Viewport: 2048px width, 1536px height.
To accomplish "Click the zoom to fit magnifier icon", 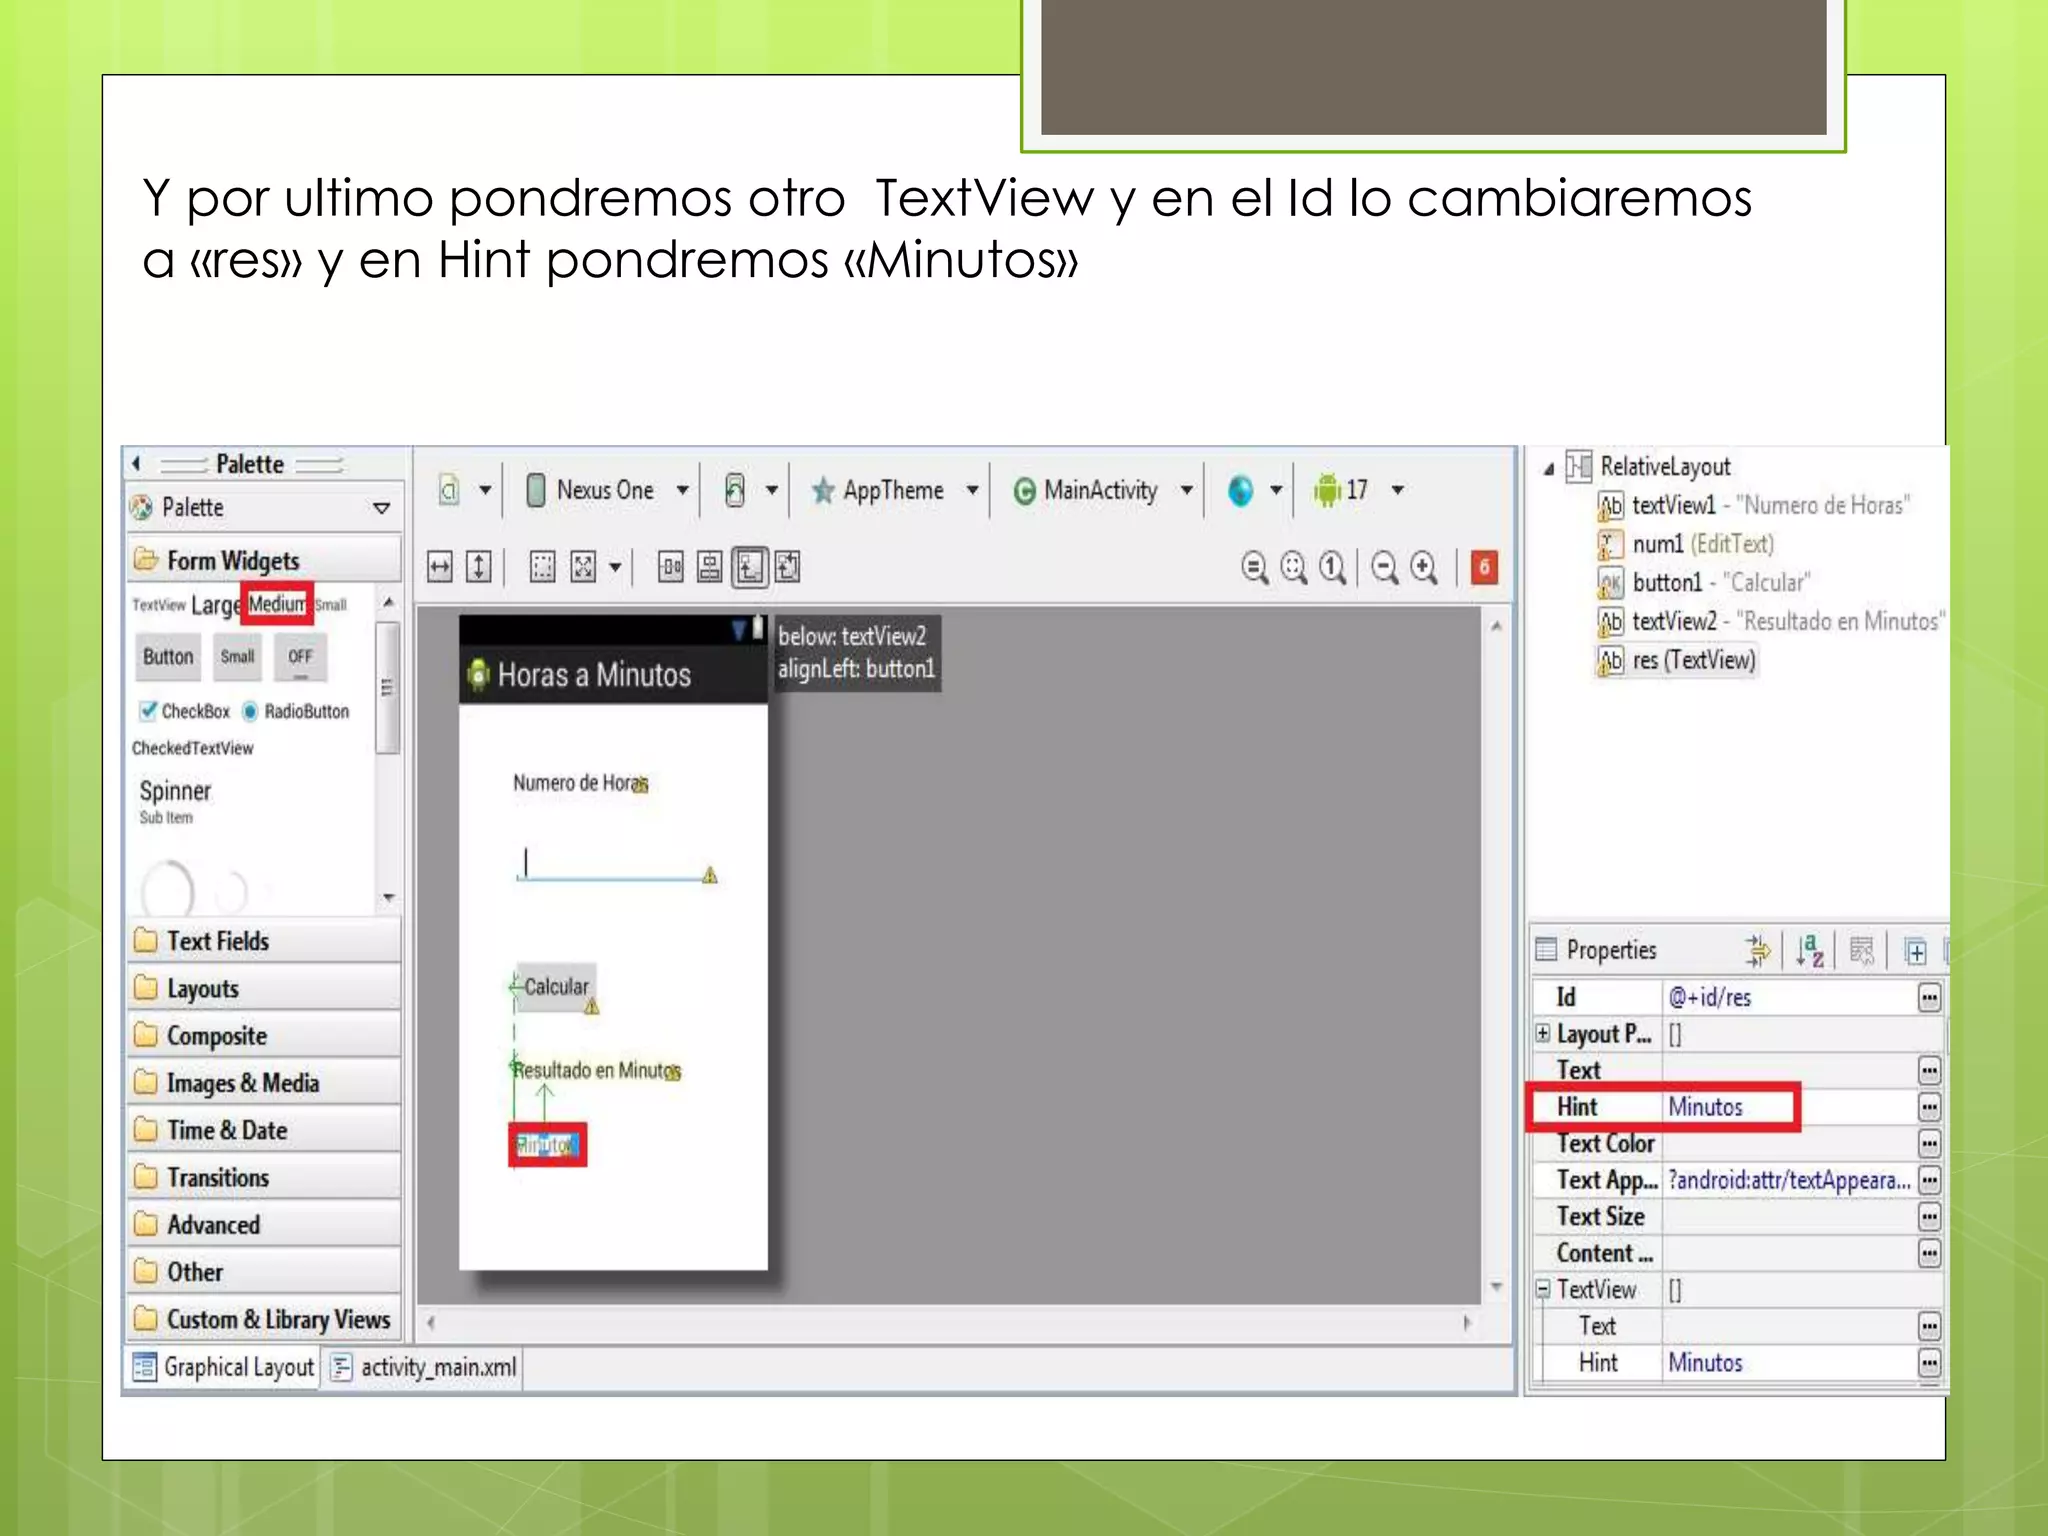I will pos(1293,568).
